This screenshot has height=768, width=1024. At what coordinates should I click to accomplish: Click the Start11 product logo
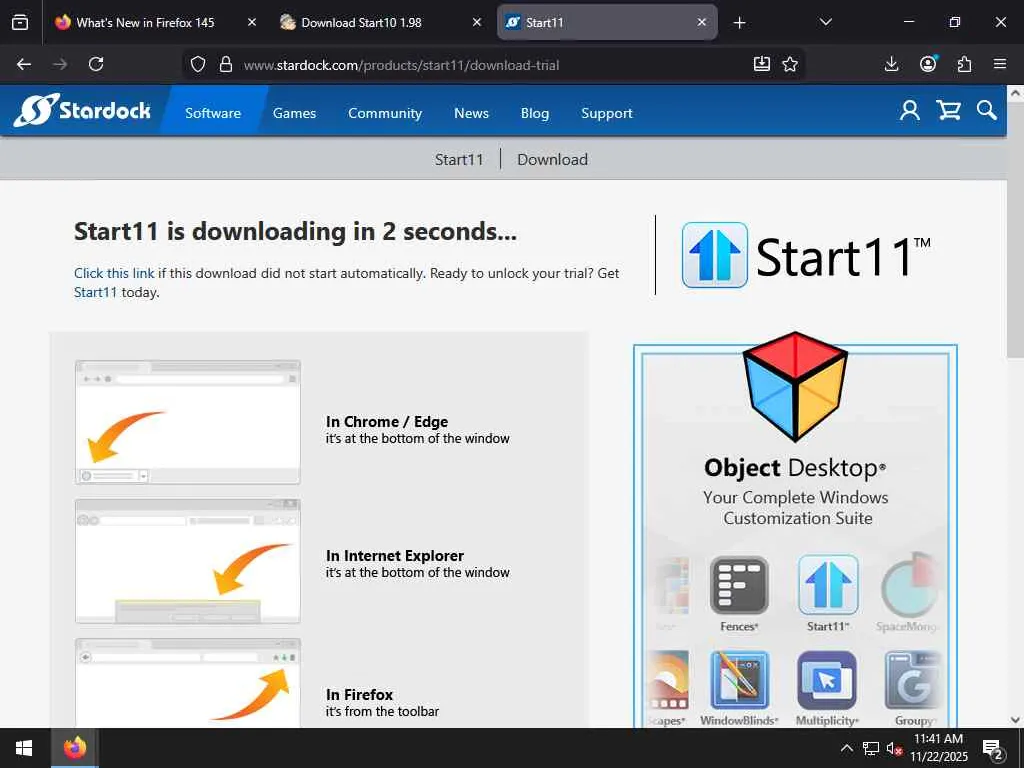pyautogui.click(x=807, y=255)
